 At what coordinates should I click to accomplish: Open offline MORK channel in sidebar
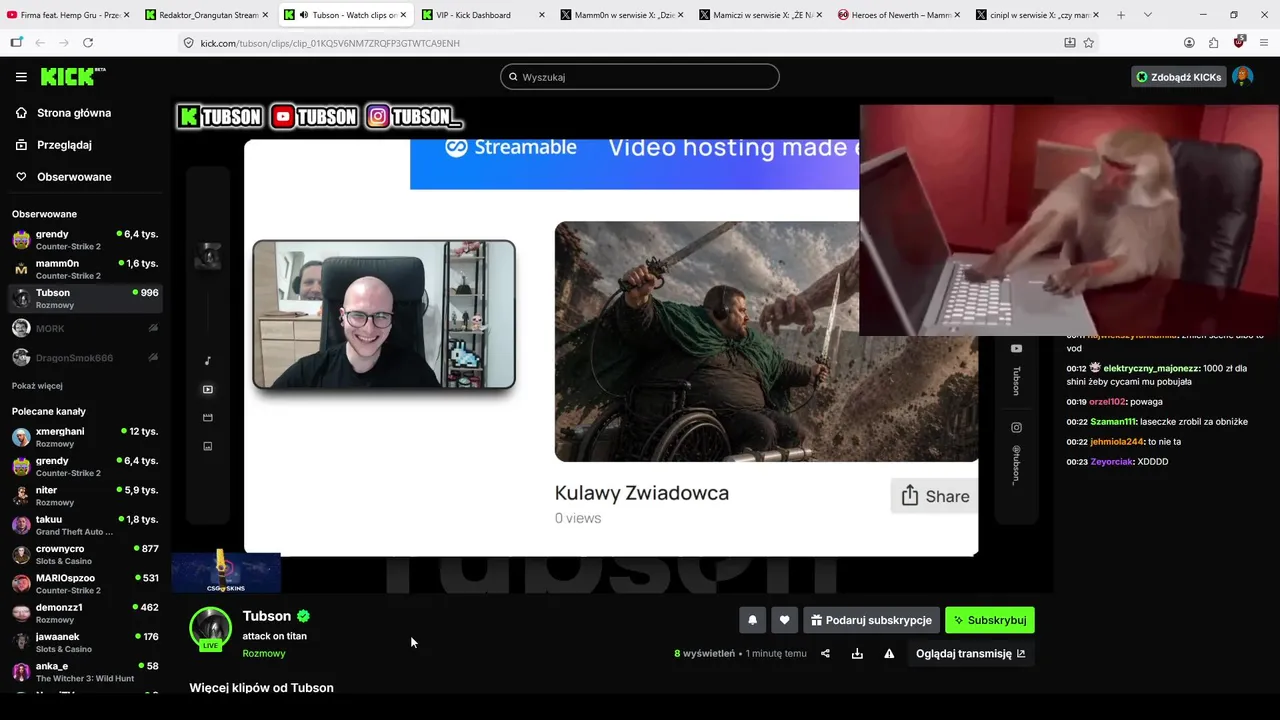pyautogui.click(x=85, y=328)
